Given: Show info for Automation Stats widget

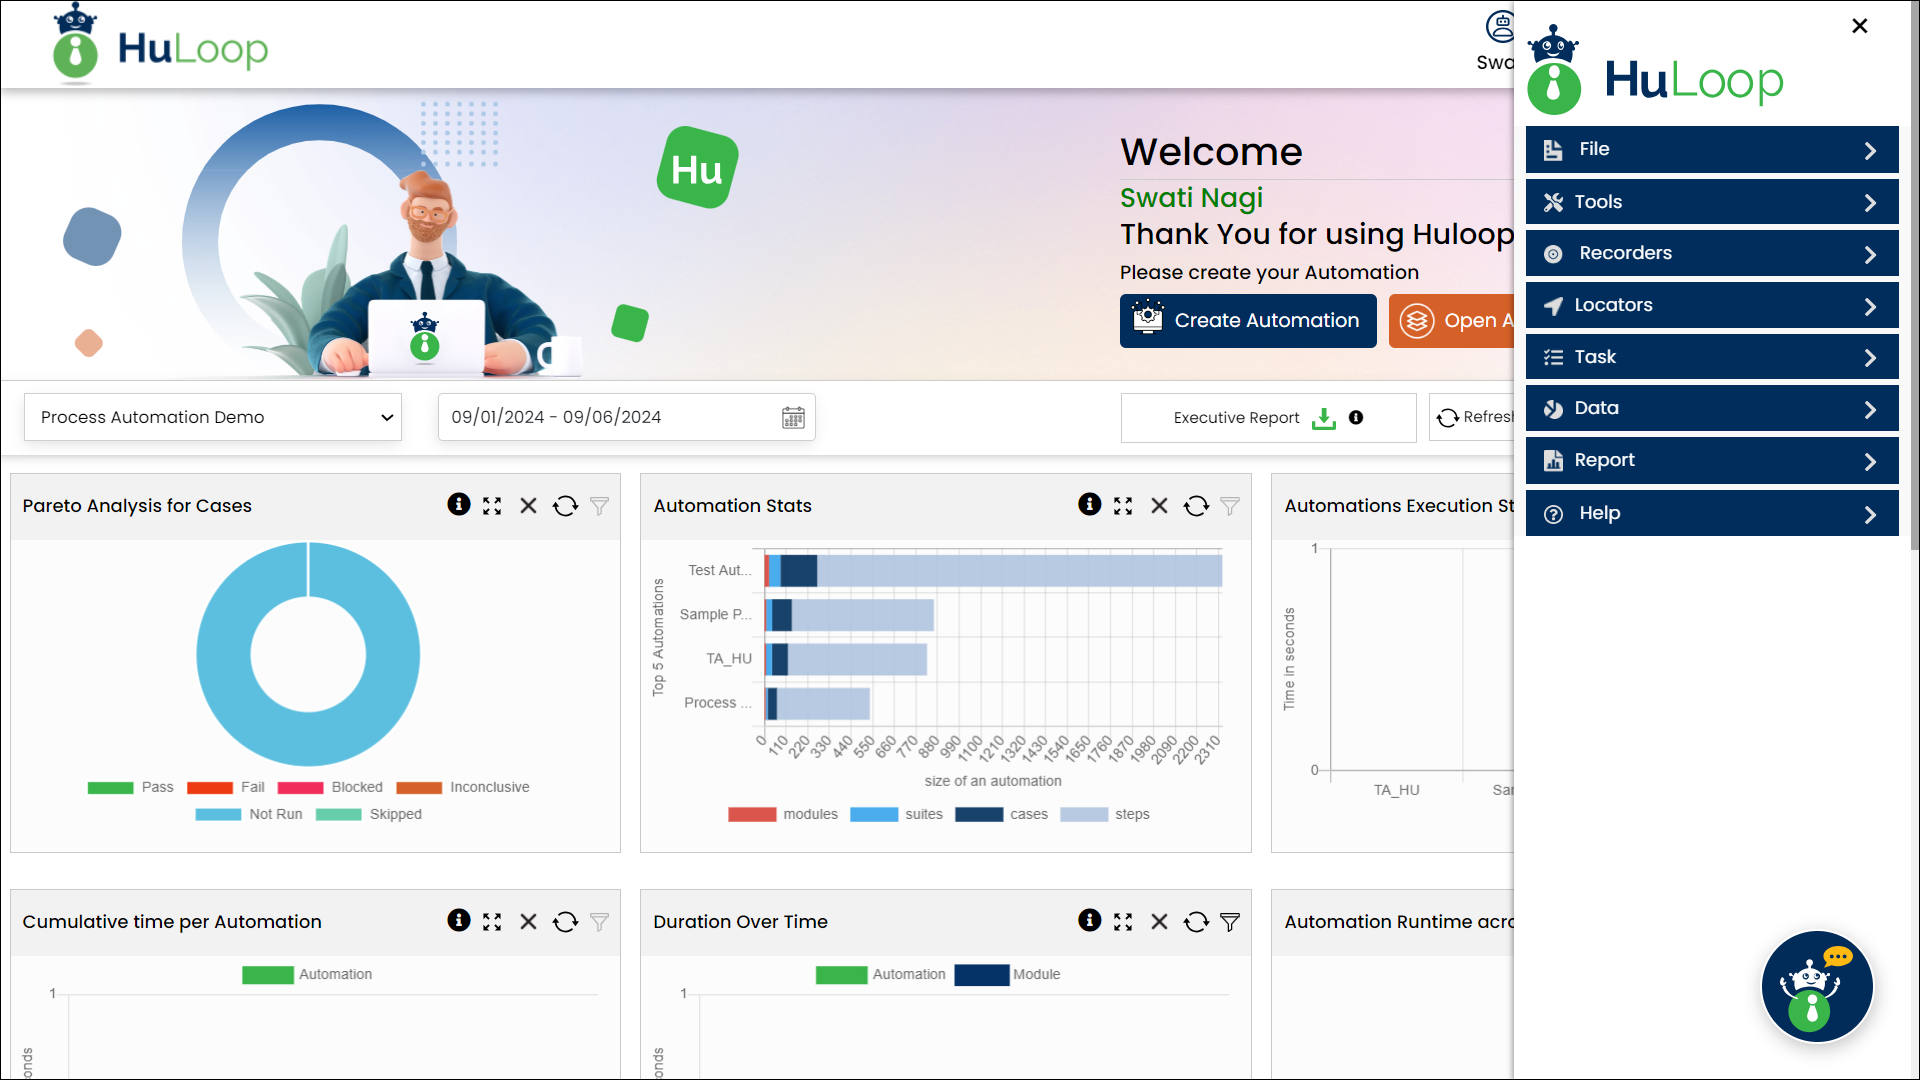Looking at the screenshot, I should pos(1090,505).
